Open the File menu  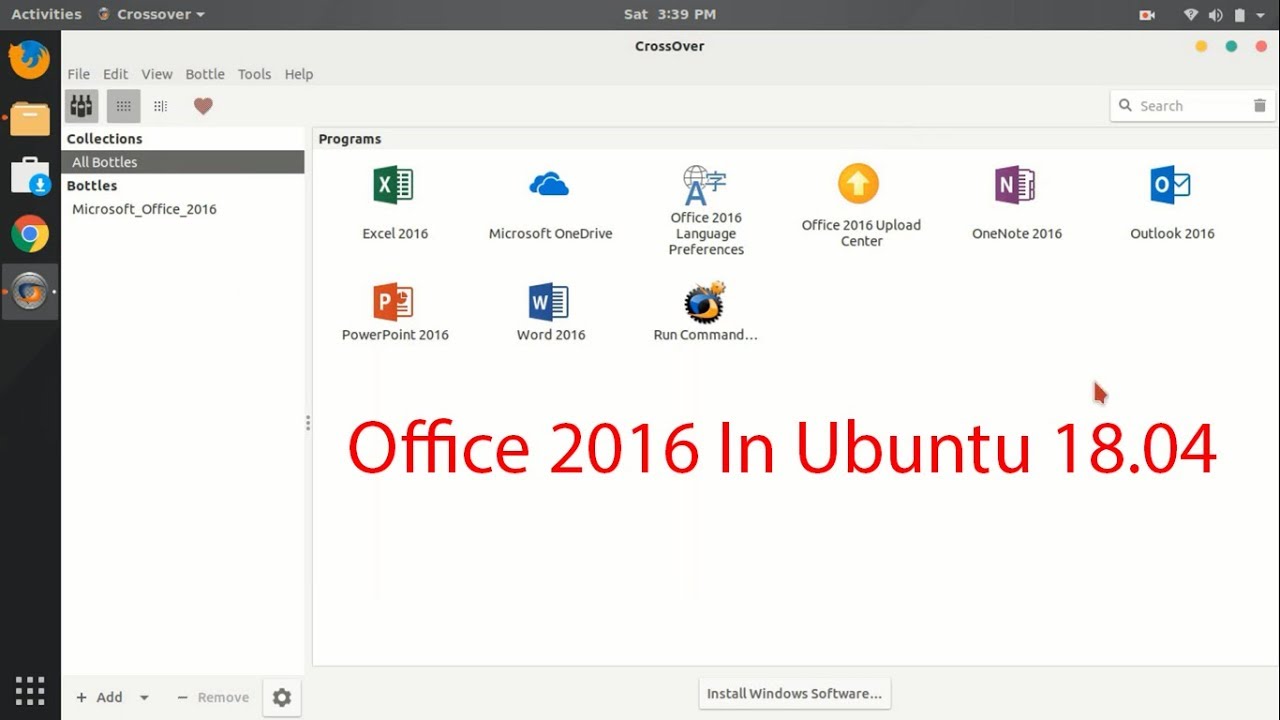pyautogui.click(x=78, y=74)
